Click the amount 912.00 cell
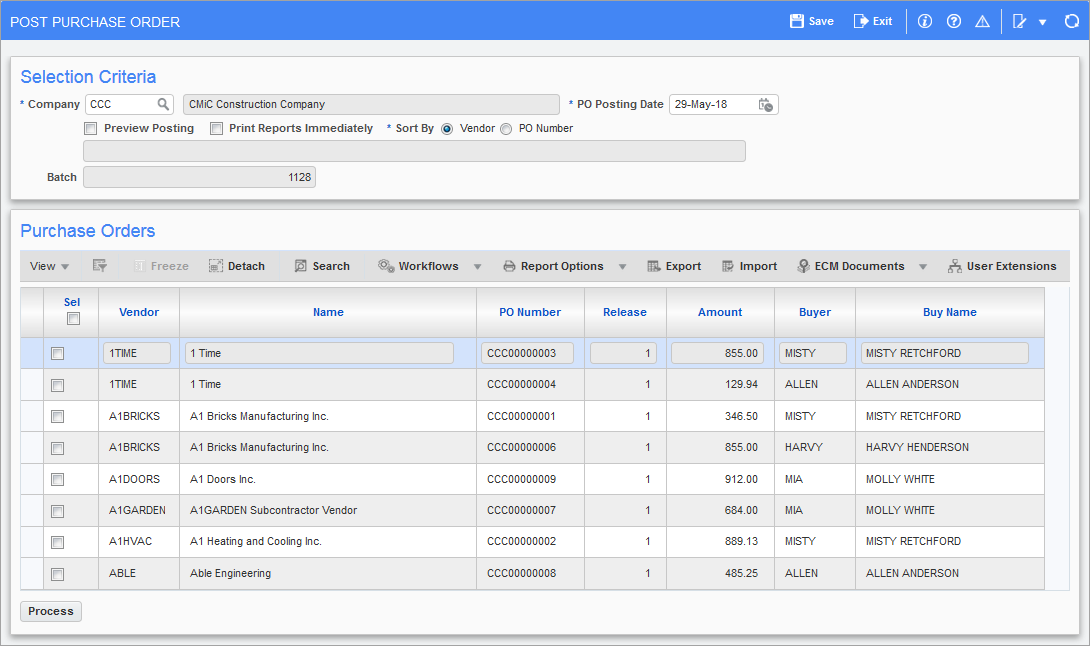The image size is (1090, 646). click(720, 479)
